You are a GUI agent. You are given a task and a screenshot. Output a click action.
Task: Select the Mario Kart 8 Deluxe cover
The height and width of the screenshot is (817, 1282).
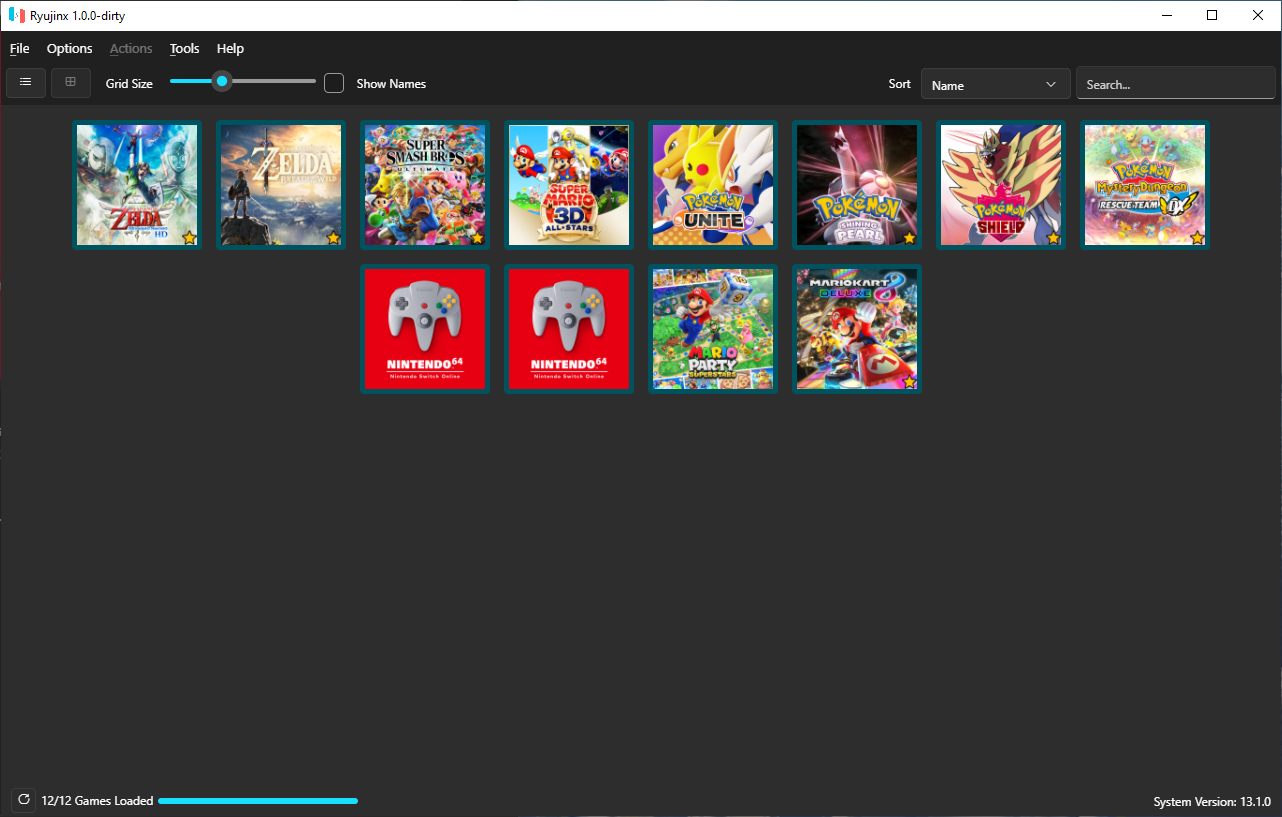pyautogui.click(x=856, y=328)
